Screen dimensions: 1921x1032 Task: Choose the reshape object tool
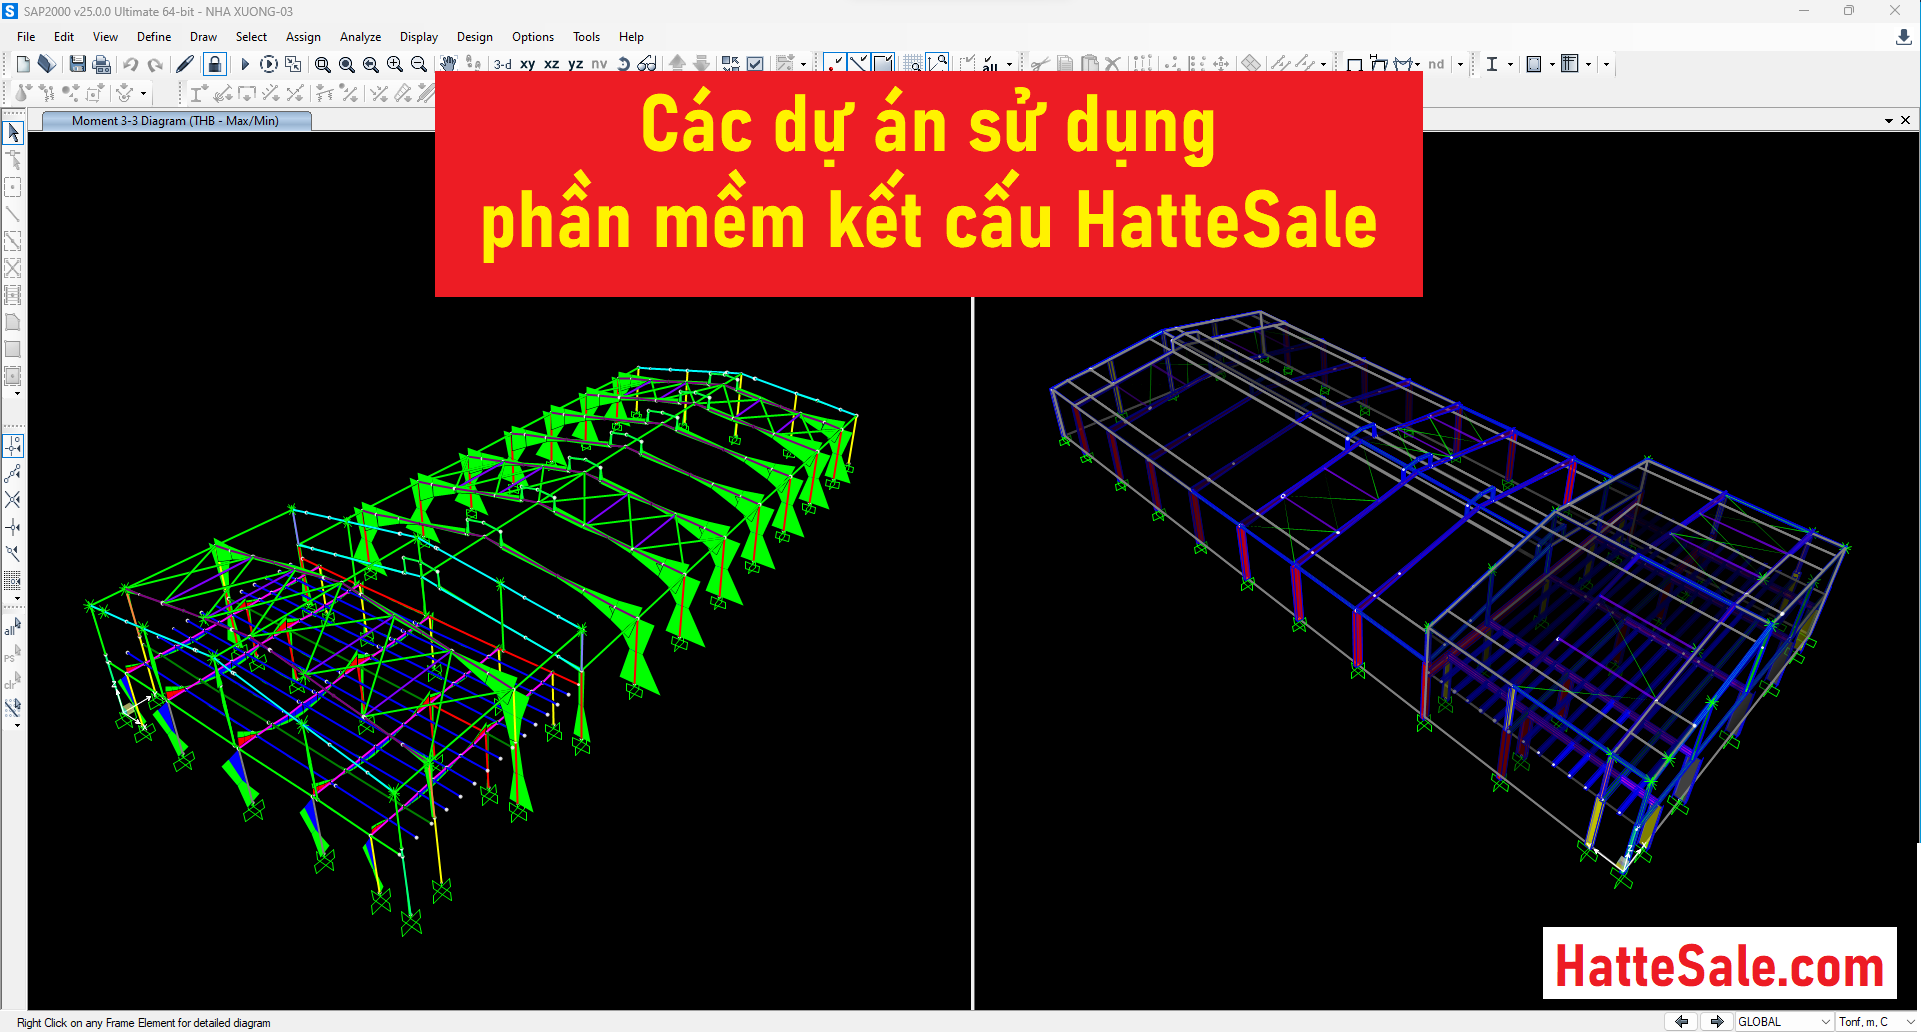point(13,160)
